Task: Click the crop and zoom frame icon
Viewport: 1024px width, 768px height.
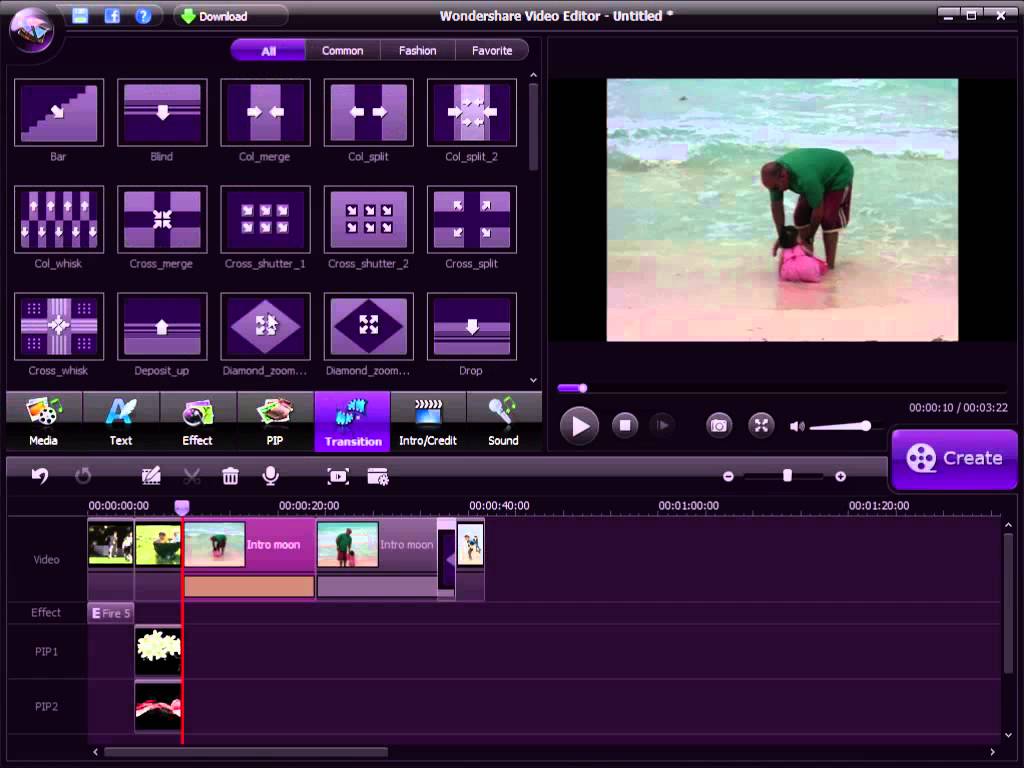Action: pyautogui.click(x=338, y=476)
